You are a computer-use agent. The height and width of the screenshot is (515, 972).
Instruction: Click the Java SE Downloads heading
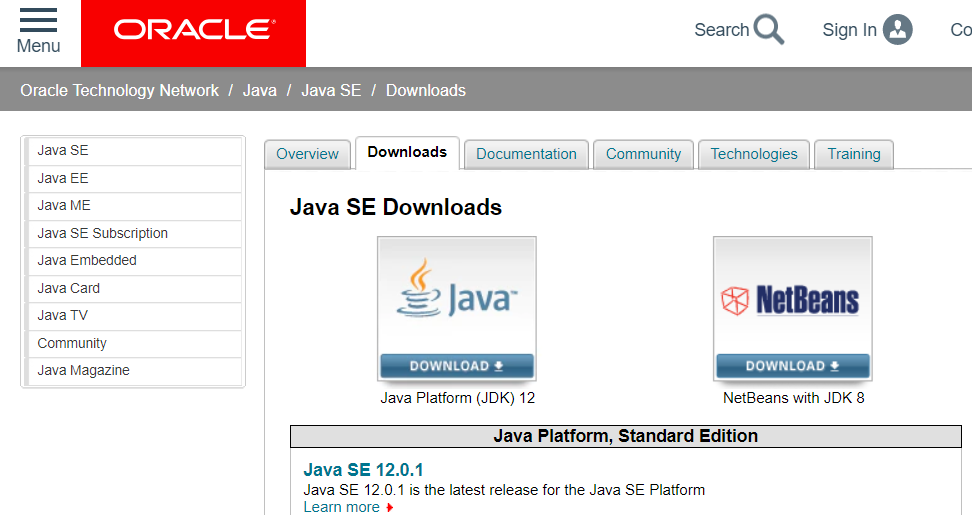point(395,207)
